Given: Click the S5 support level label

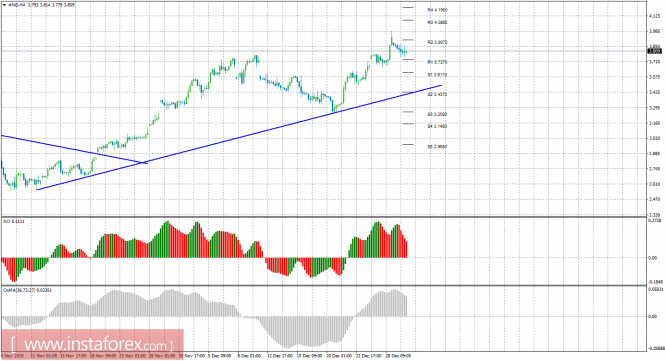Looking at the screenshot, I should click(x=437, y=146).
